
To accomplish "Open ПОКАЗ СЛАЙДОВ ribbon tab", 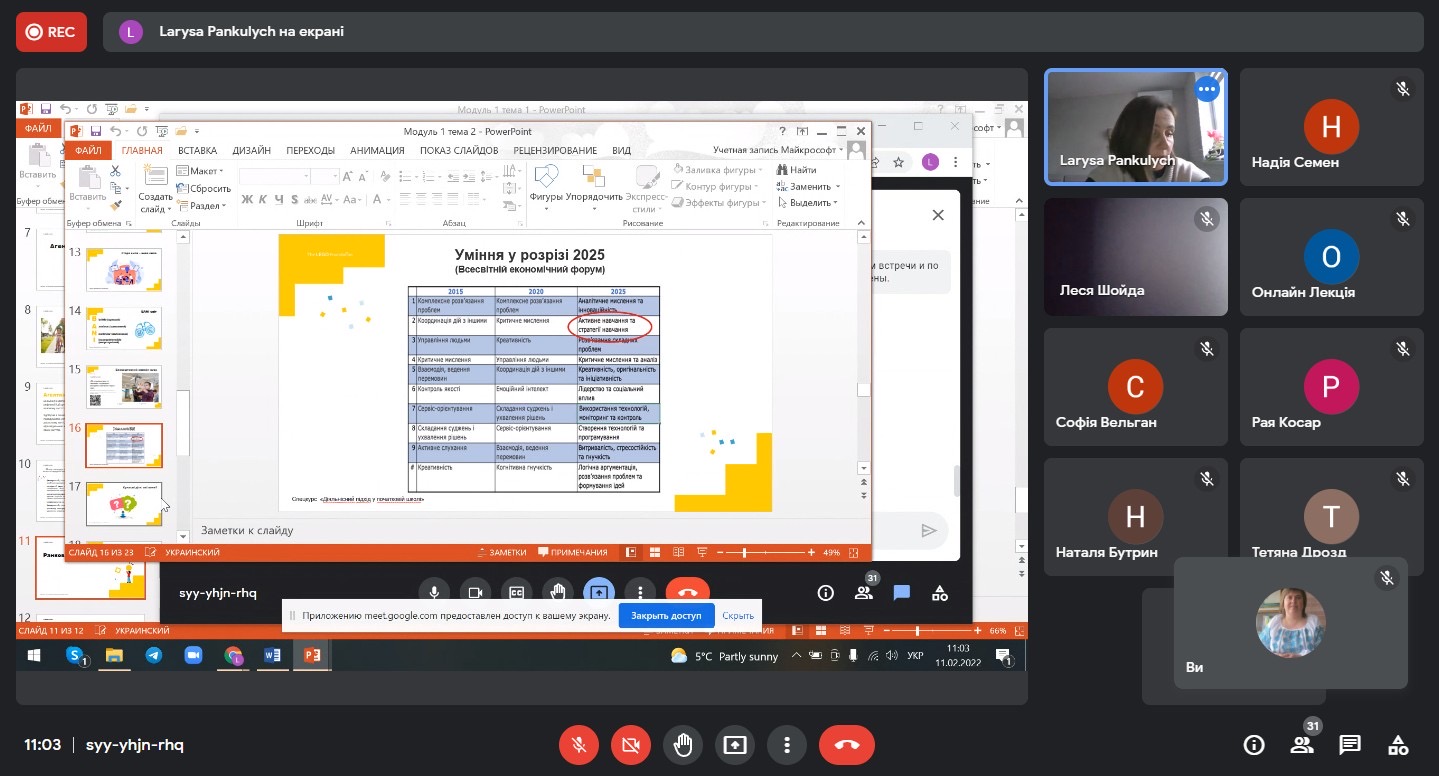I will tap(459, 151).
